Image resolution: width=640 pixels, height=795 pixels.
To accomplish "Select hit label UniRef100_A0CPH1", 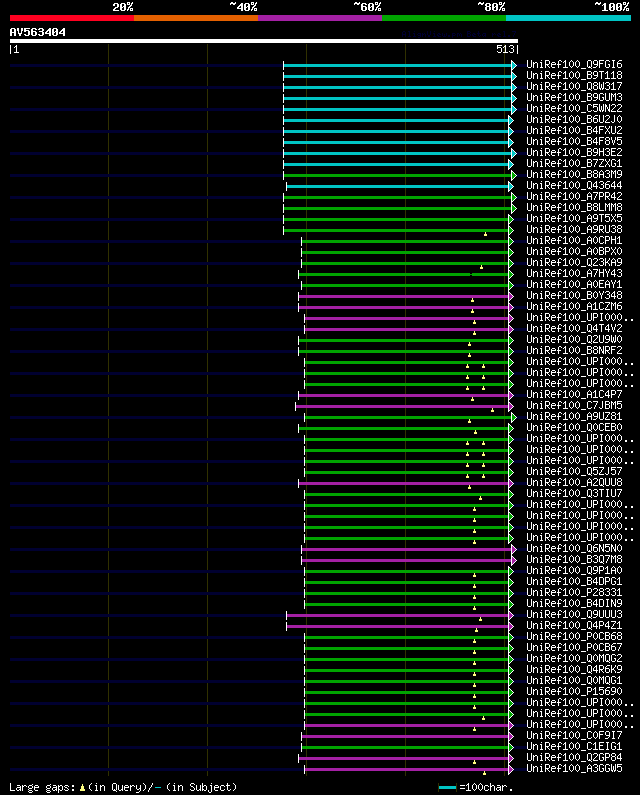I will tap(574, 240).
